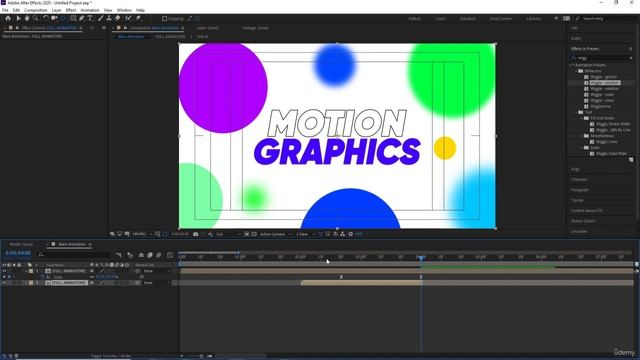Open parent dropdown of first FULL ANIMATION layer

pyautogui.click(x=157, y=271)
